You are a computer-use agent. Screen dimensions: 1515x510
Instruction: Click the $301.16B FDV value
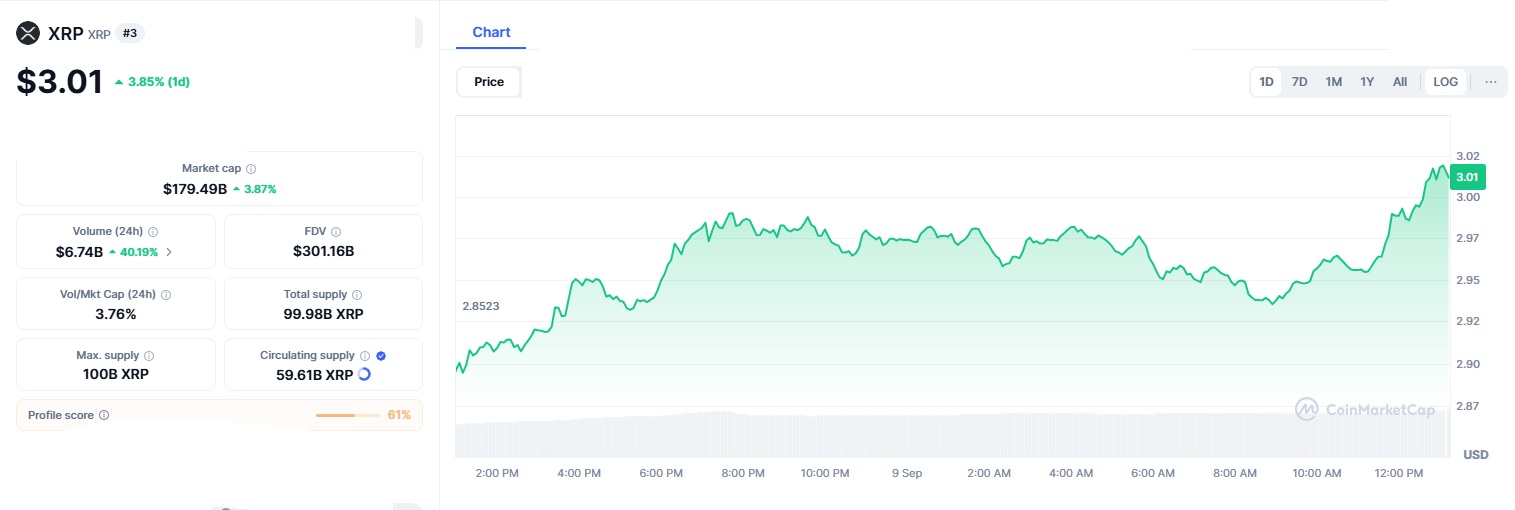coord(323,252)
